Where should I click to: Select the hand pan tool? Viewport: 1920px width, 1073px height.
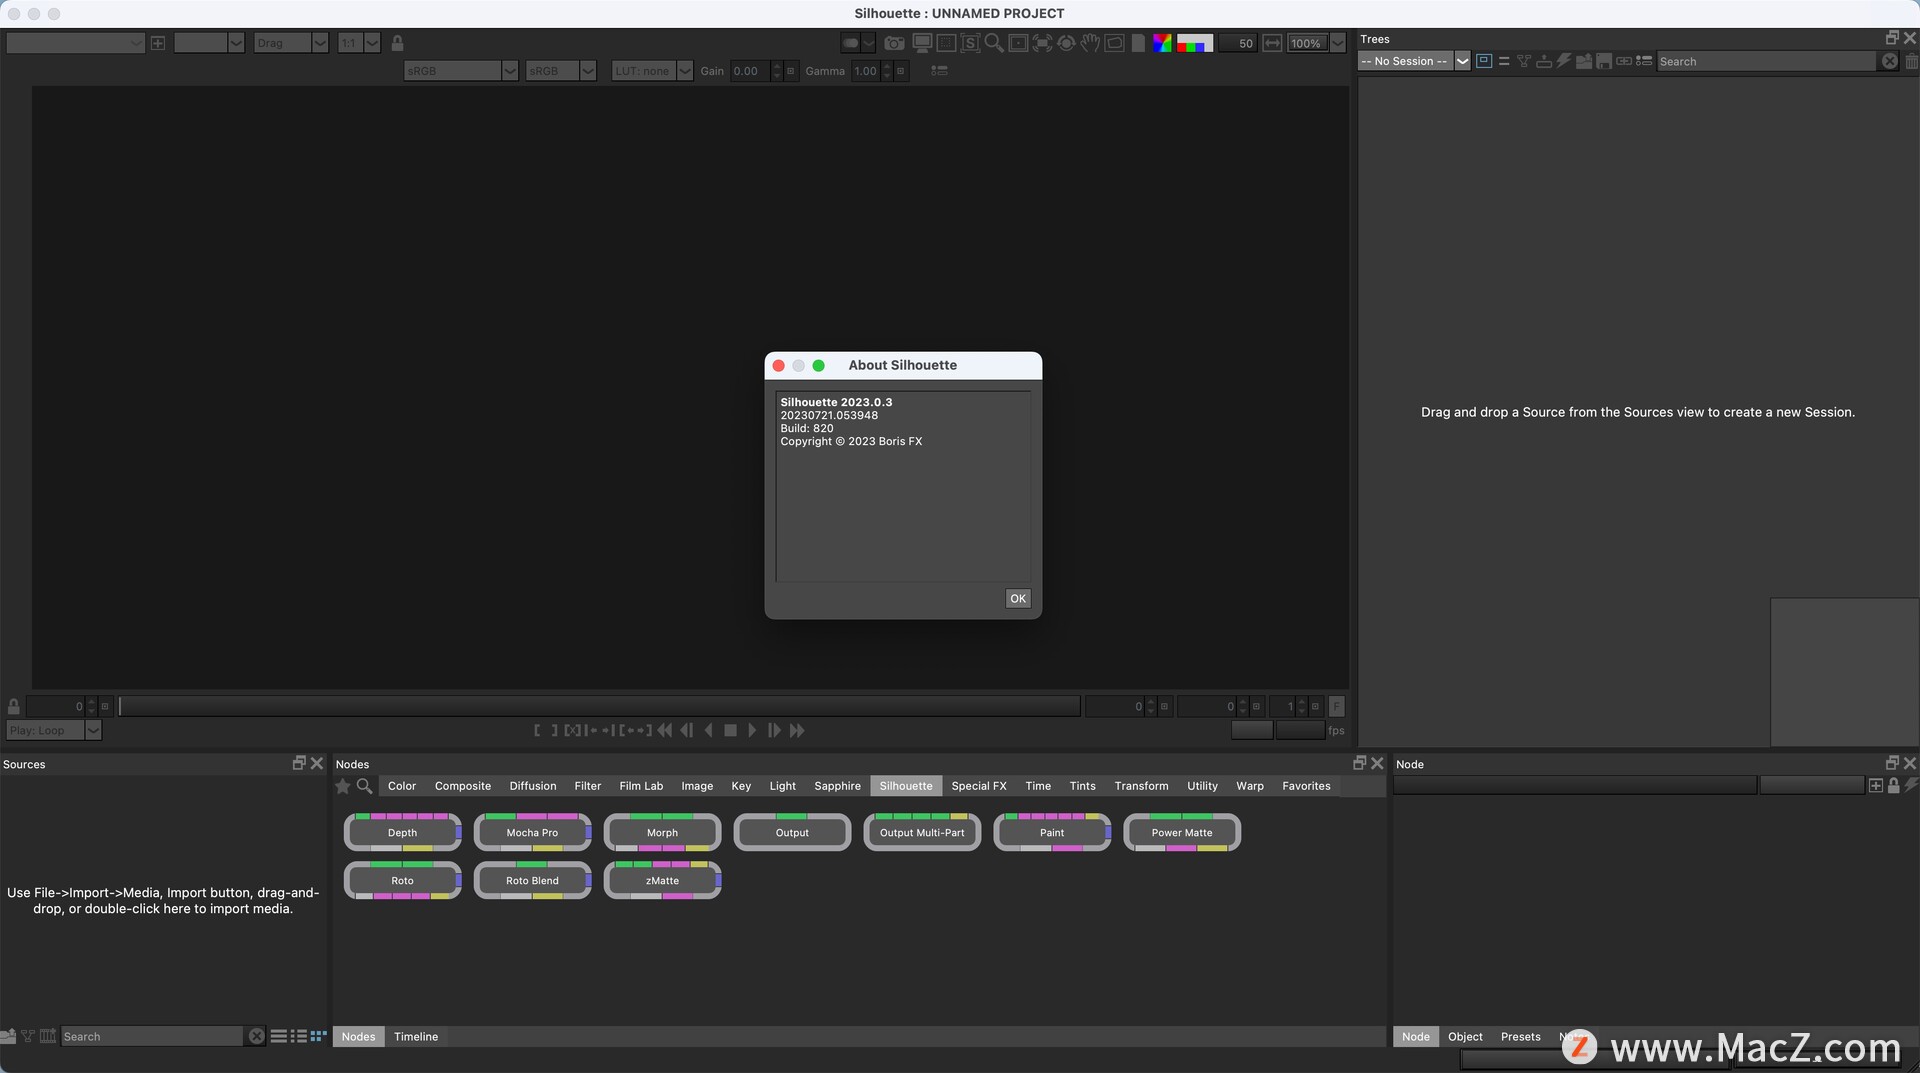pyautogui.click(x=1090, y=43)
